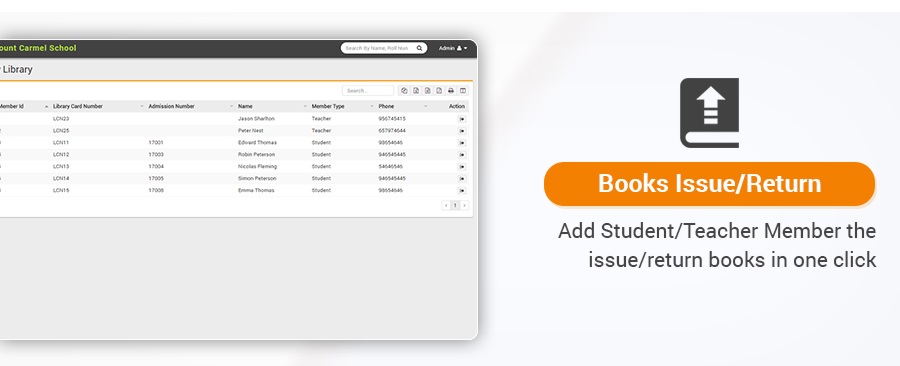This screenshot has height=366, width=900.
Task: Click phone number 54646546
Action: [x=390, y=166]
